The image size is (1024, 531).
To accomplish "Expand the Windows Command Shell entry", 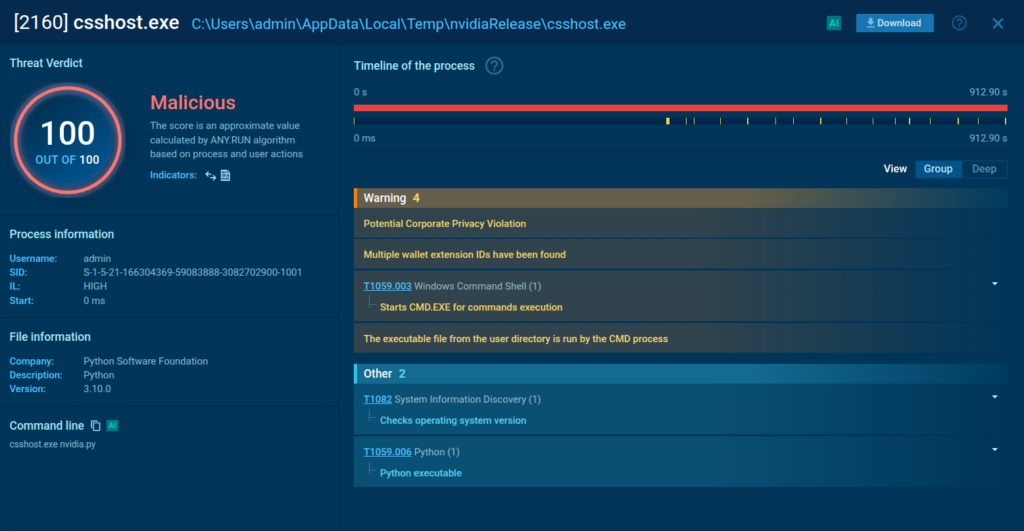I will coord(994,285).
